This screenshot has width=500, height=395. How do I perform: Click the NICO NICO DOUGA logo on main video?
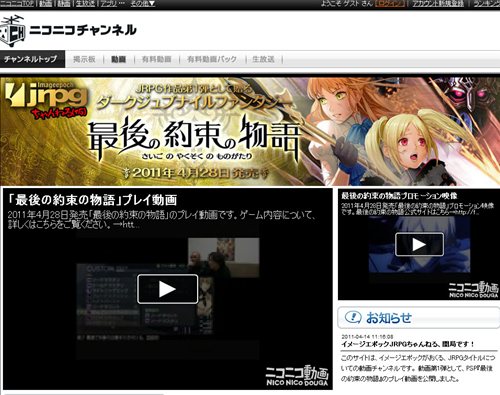point(297,376)
